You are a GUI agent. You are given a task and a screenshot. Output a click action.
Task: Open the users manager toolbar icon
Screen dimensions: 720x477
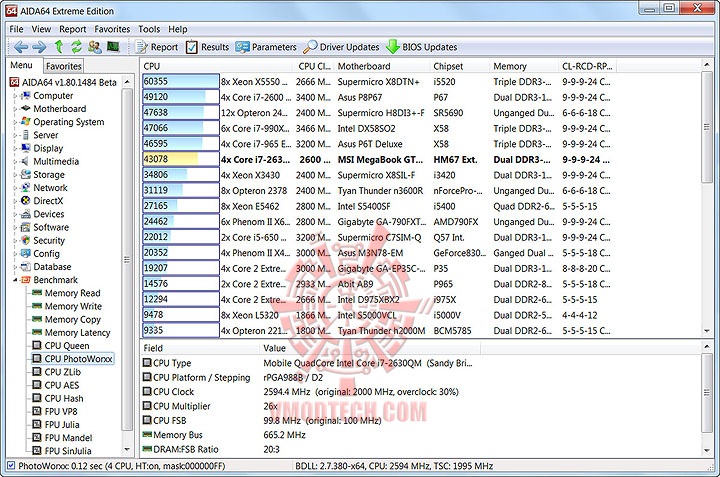point(95,46)
